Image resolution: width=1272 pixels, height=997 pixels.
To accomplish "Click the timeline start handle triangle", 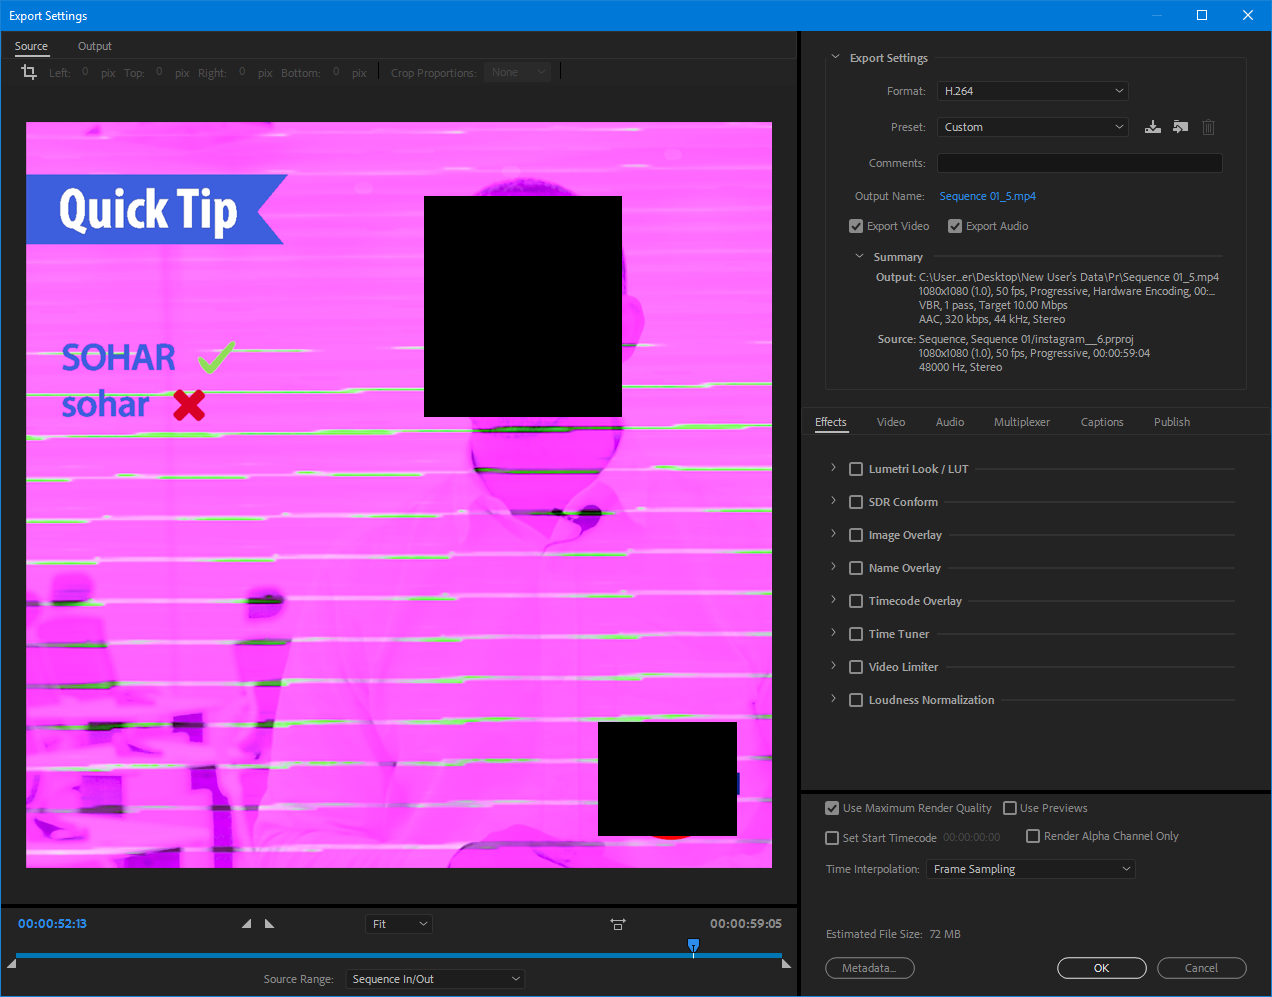I will point(11,963).
